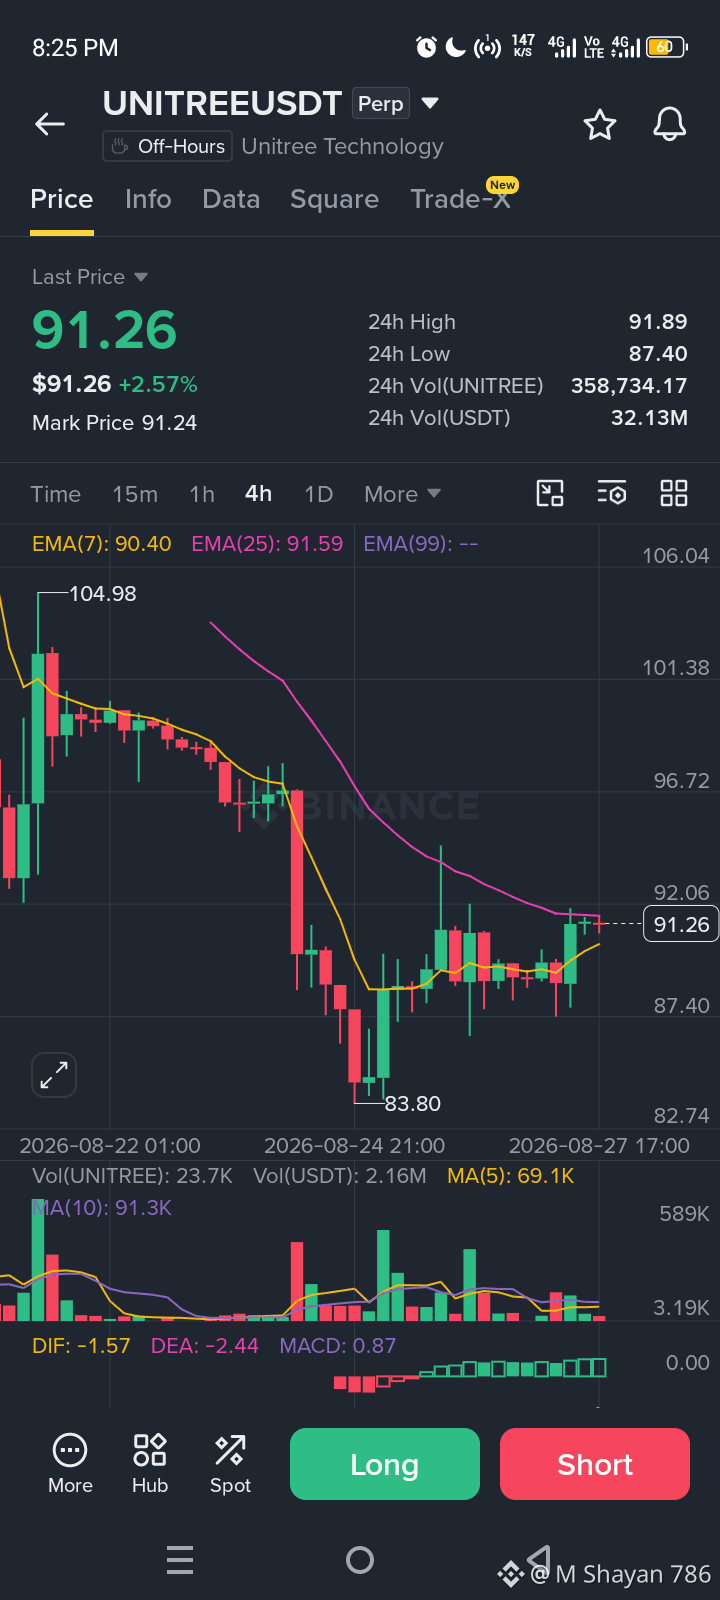Screen dimensions: 720x1600
Task: Tap the 104.98 high price marker
Action: tap(103, 594)
